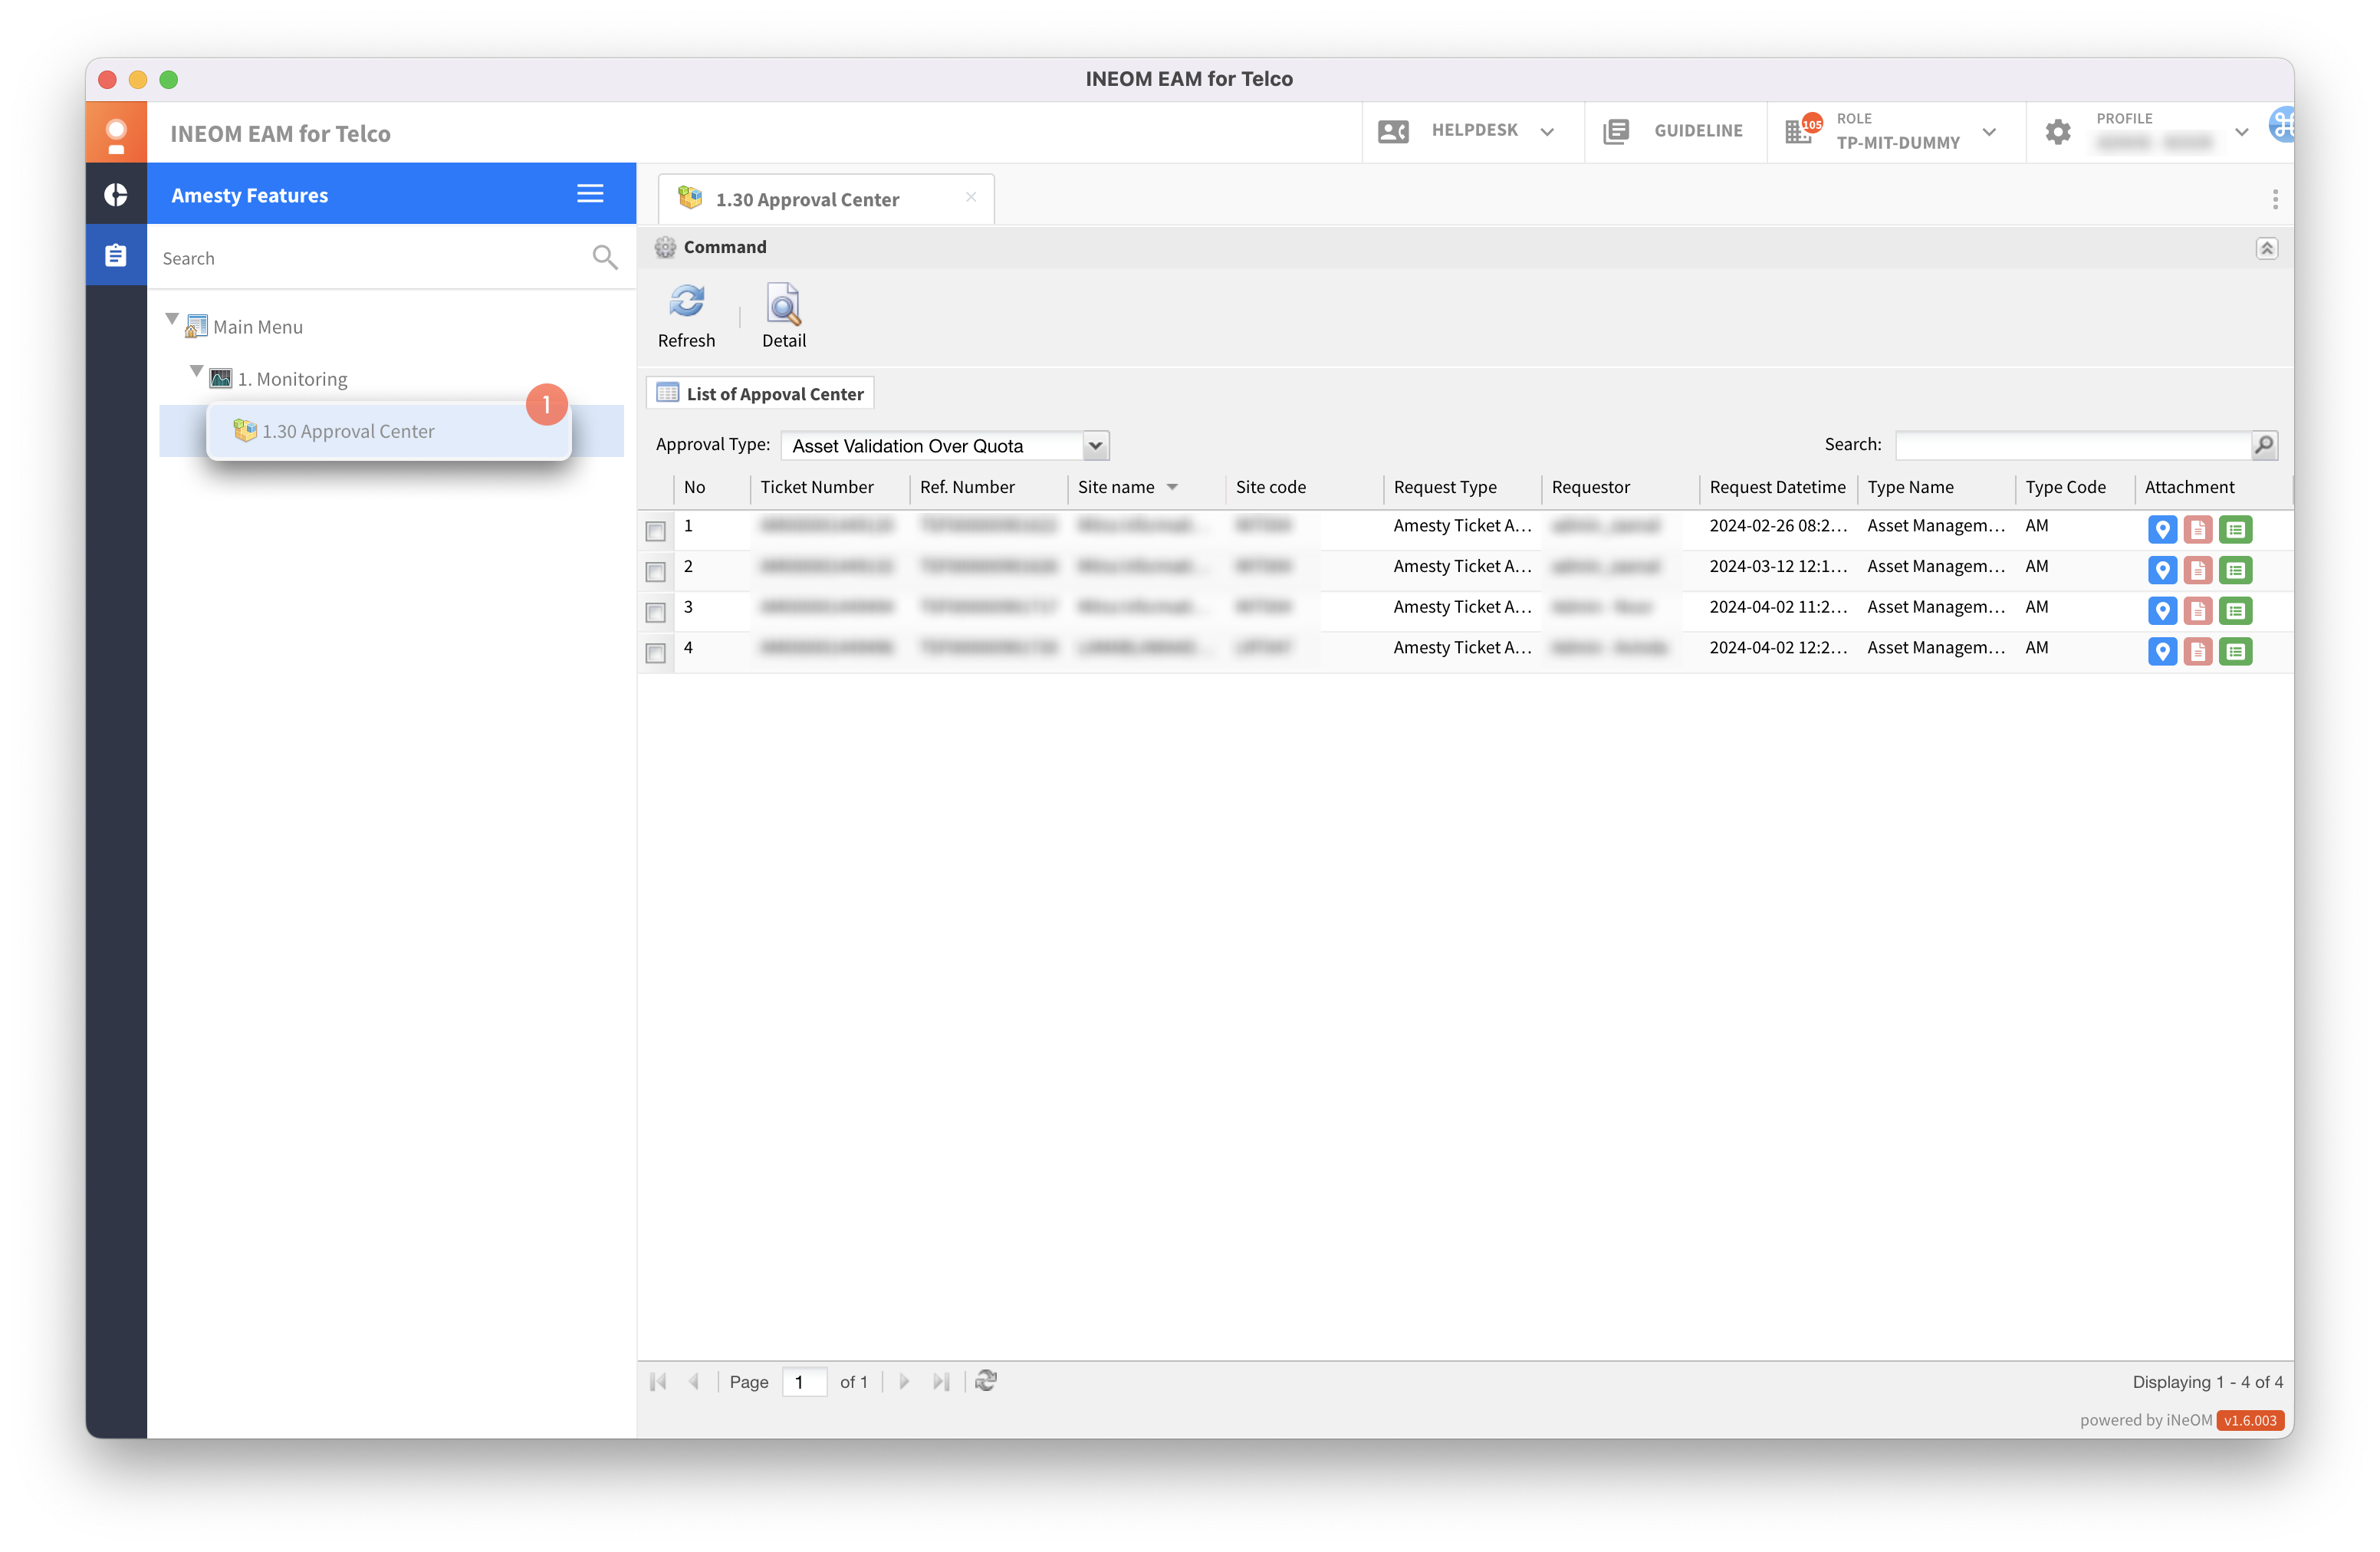Tick the checkbox for row 3
2380x1552 pixels.
655,612
